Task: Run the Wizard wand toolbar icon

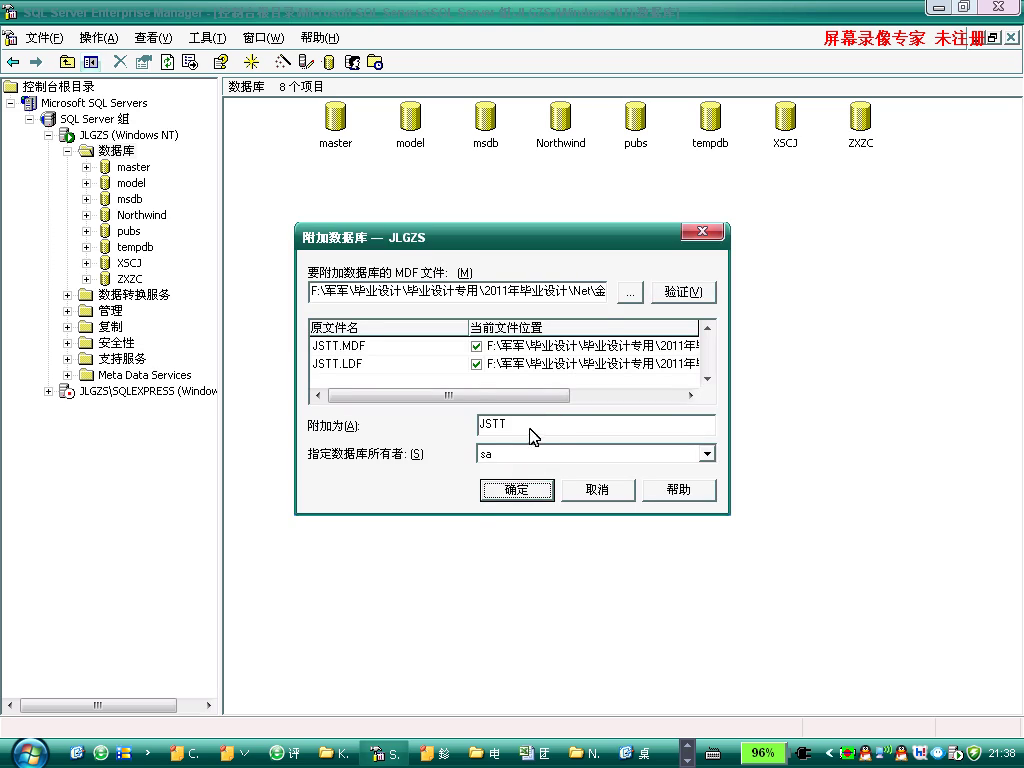Action: (x=283, y=62)
